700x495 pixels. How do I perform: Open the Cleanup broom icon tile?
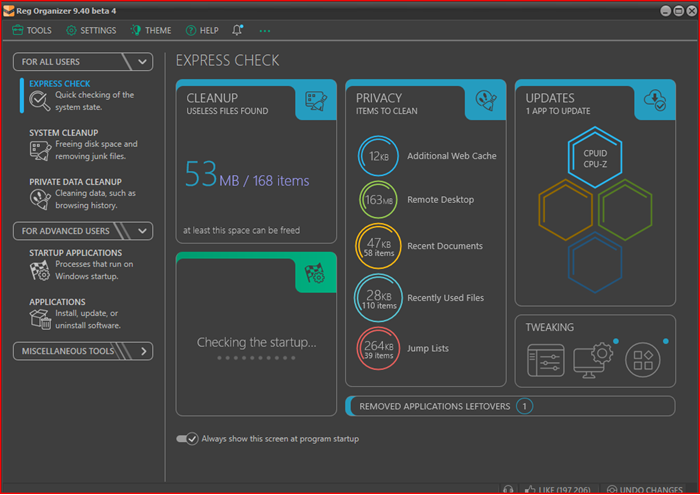(316, 101)
